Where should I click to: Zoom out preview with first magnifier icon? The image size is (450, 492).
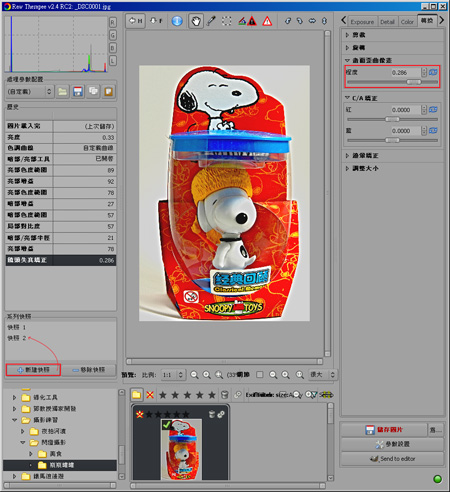(194, 375)
